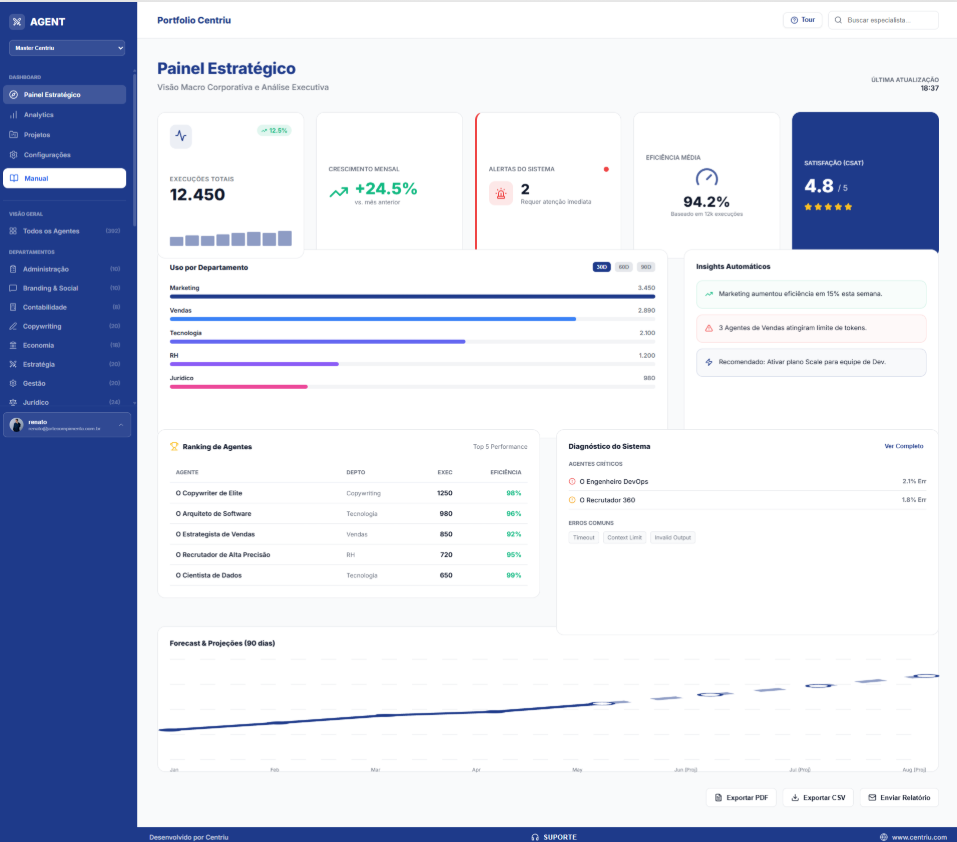Click the Marketing efficiency insight card
This screenshot has height=842, width=957.
[x=811, y=294]
